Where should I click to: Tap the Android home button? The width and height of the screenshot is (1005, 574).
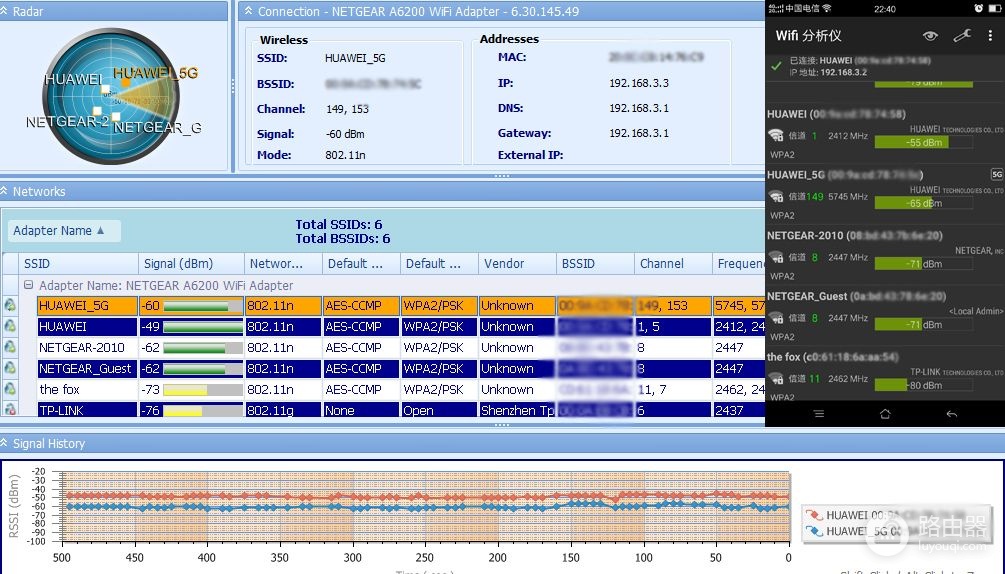(x=885, y=414)
